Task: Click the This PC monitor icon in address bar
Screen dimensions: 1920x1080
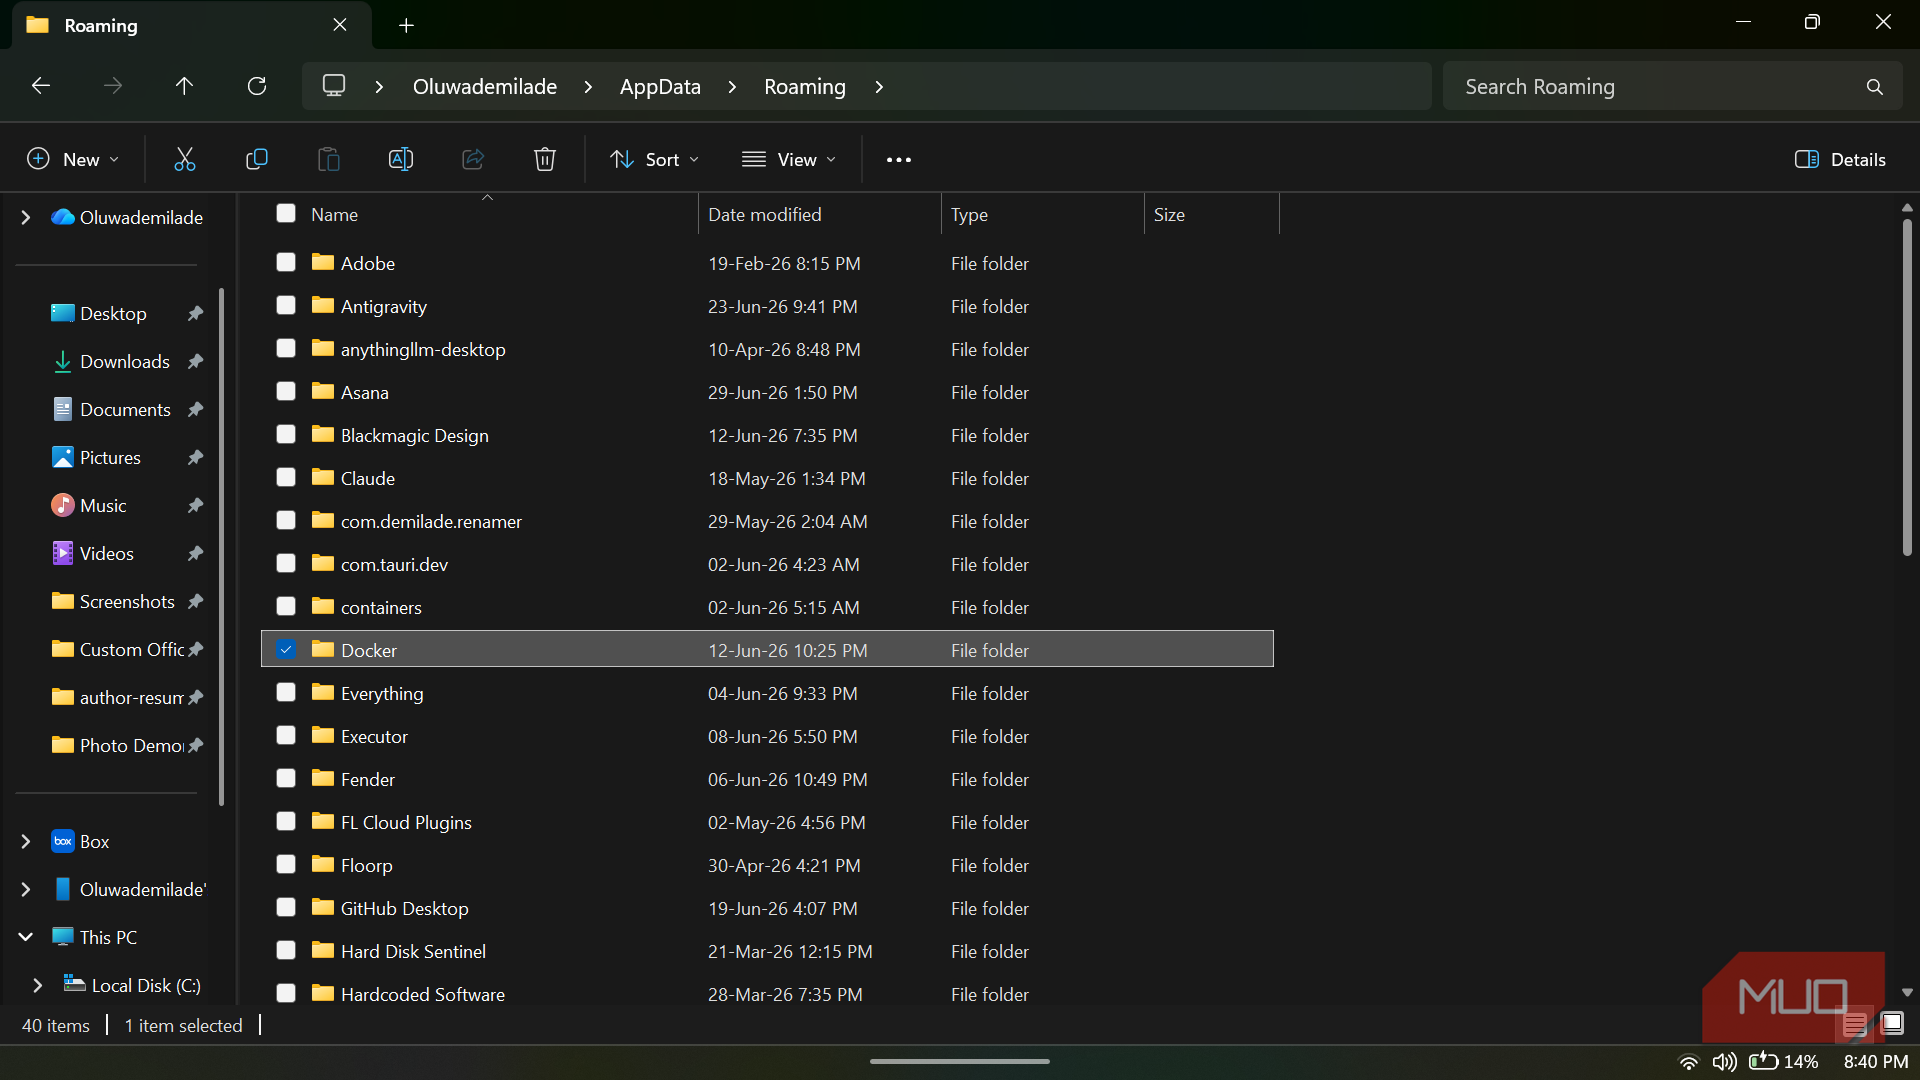Action: [x=334, y=86]
